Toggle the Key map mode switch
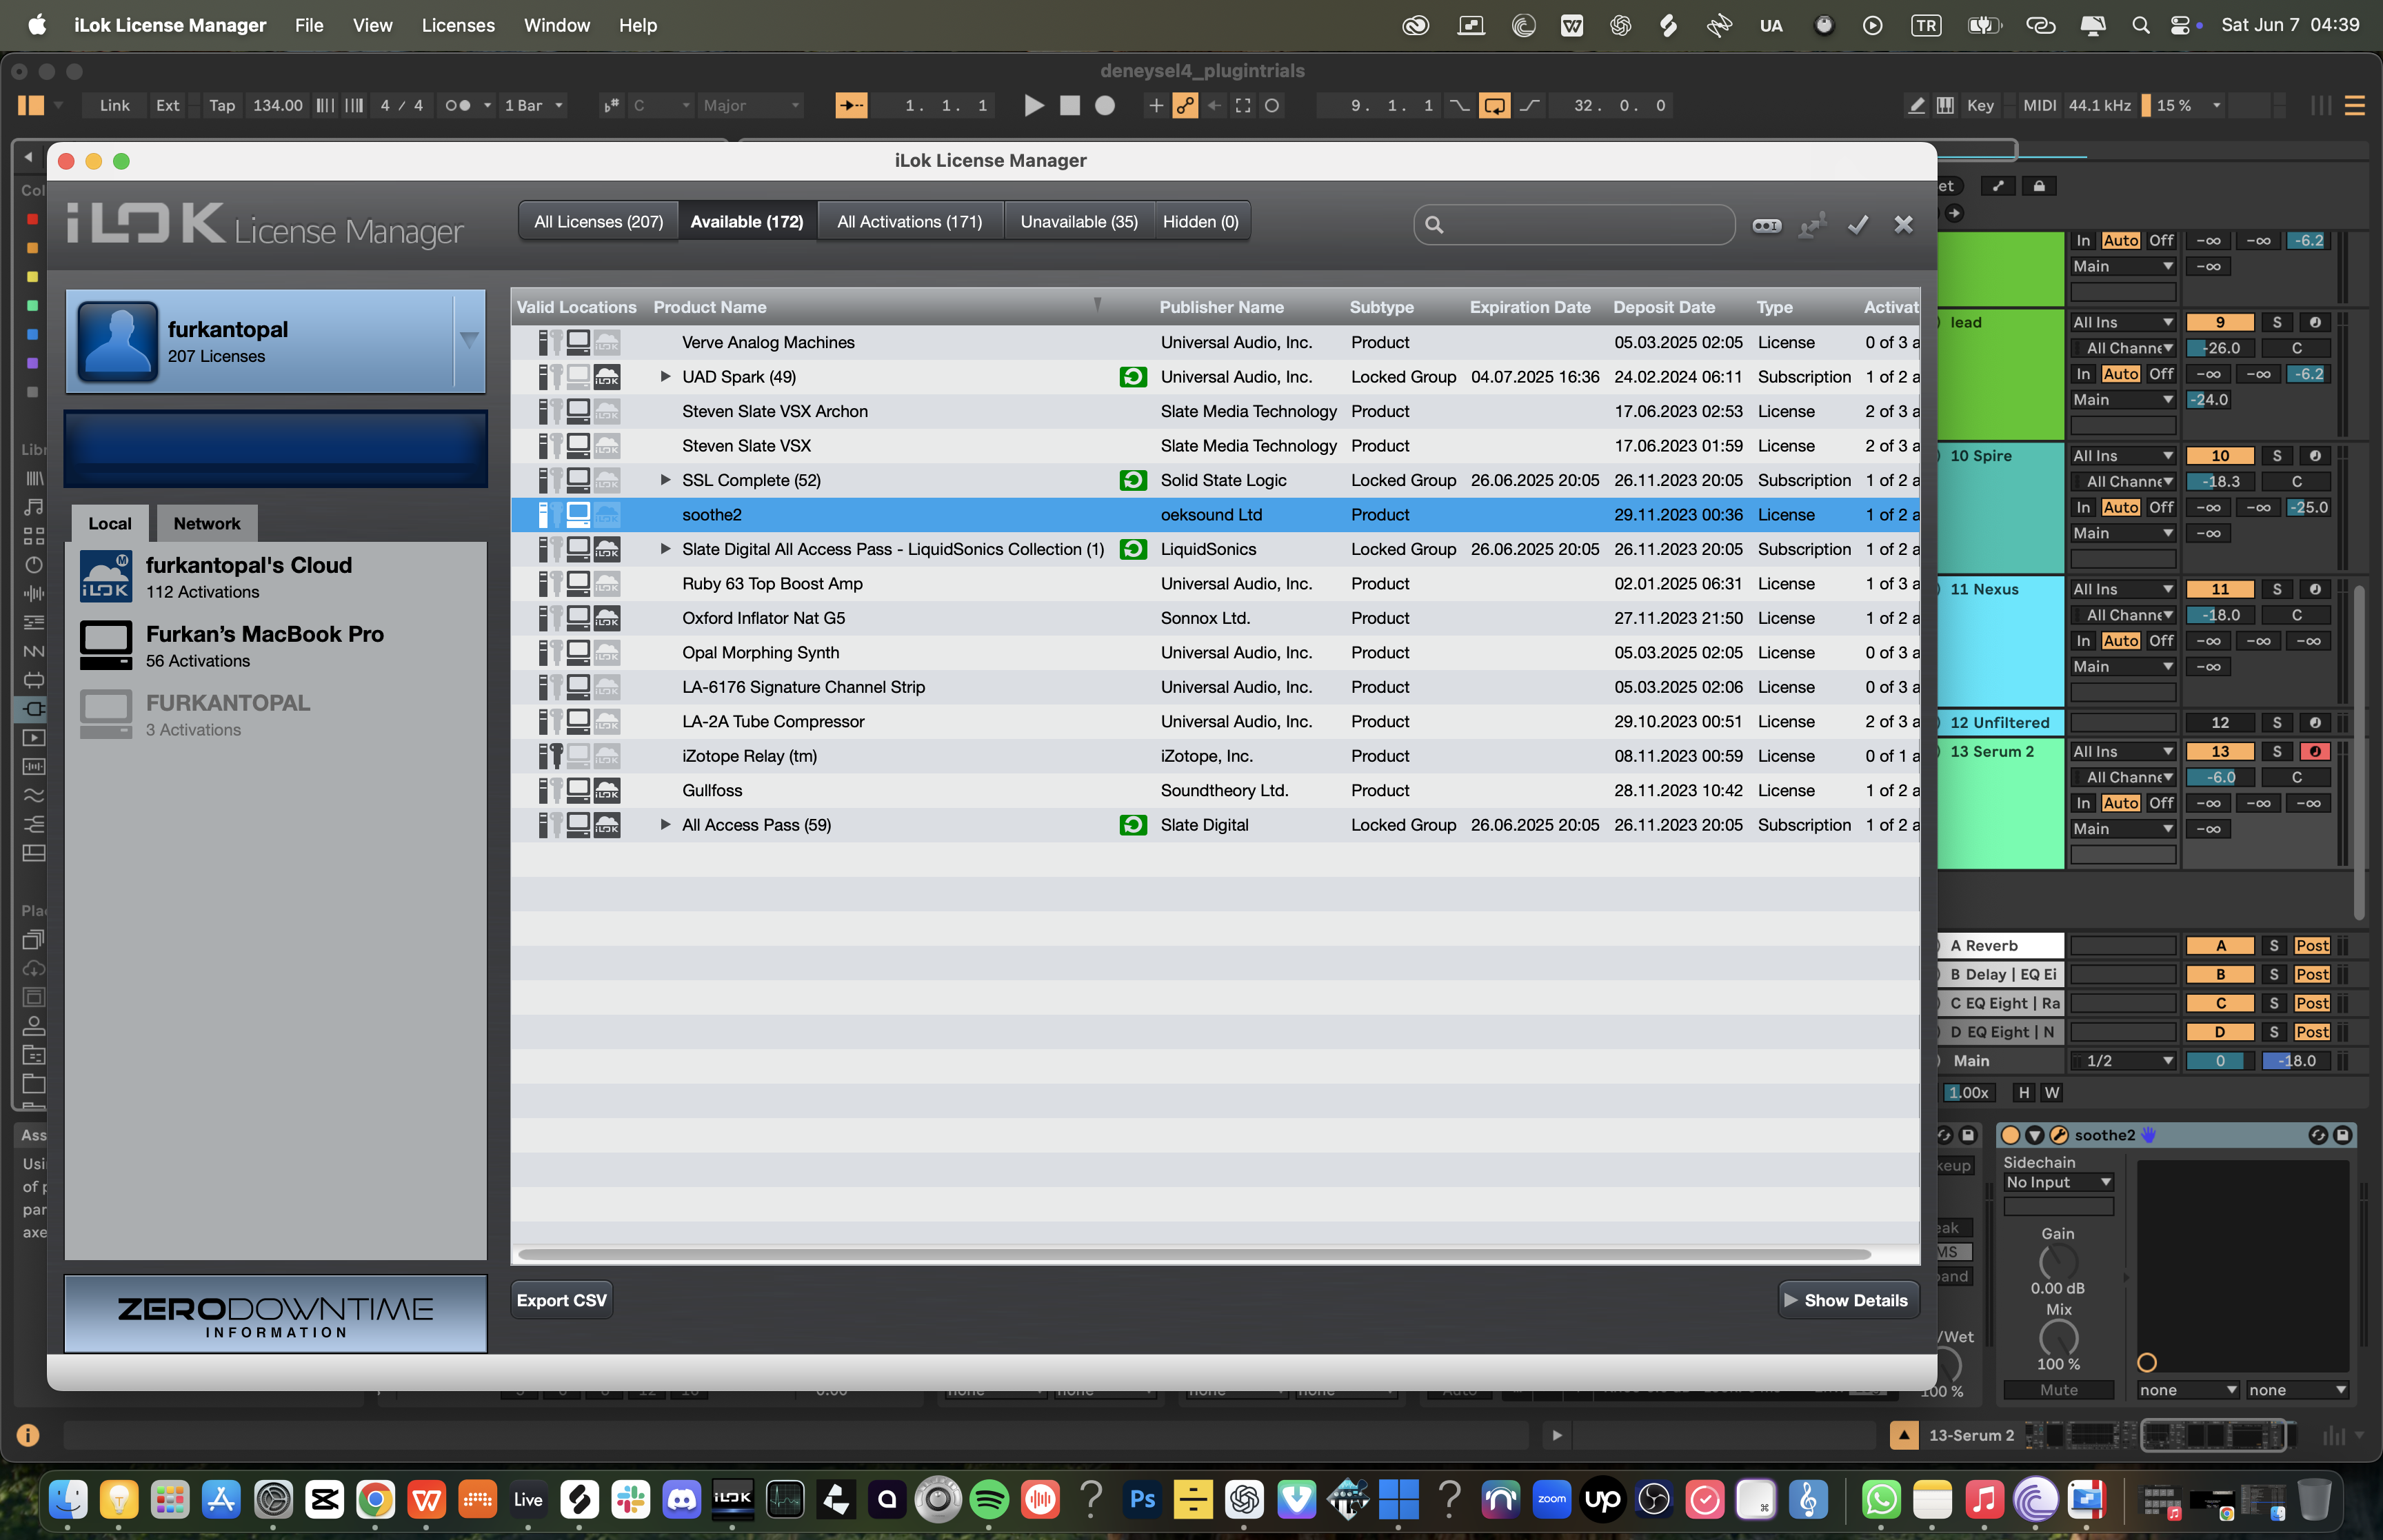The width and height of the screenshot is (2383, 1540). tap(1979, 105)
